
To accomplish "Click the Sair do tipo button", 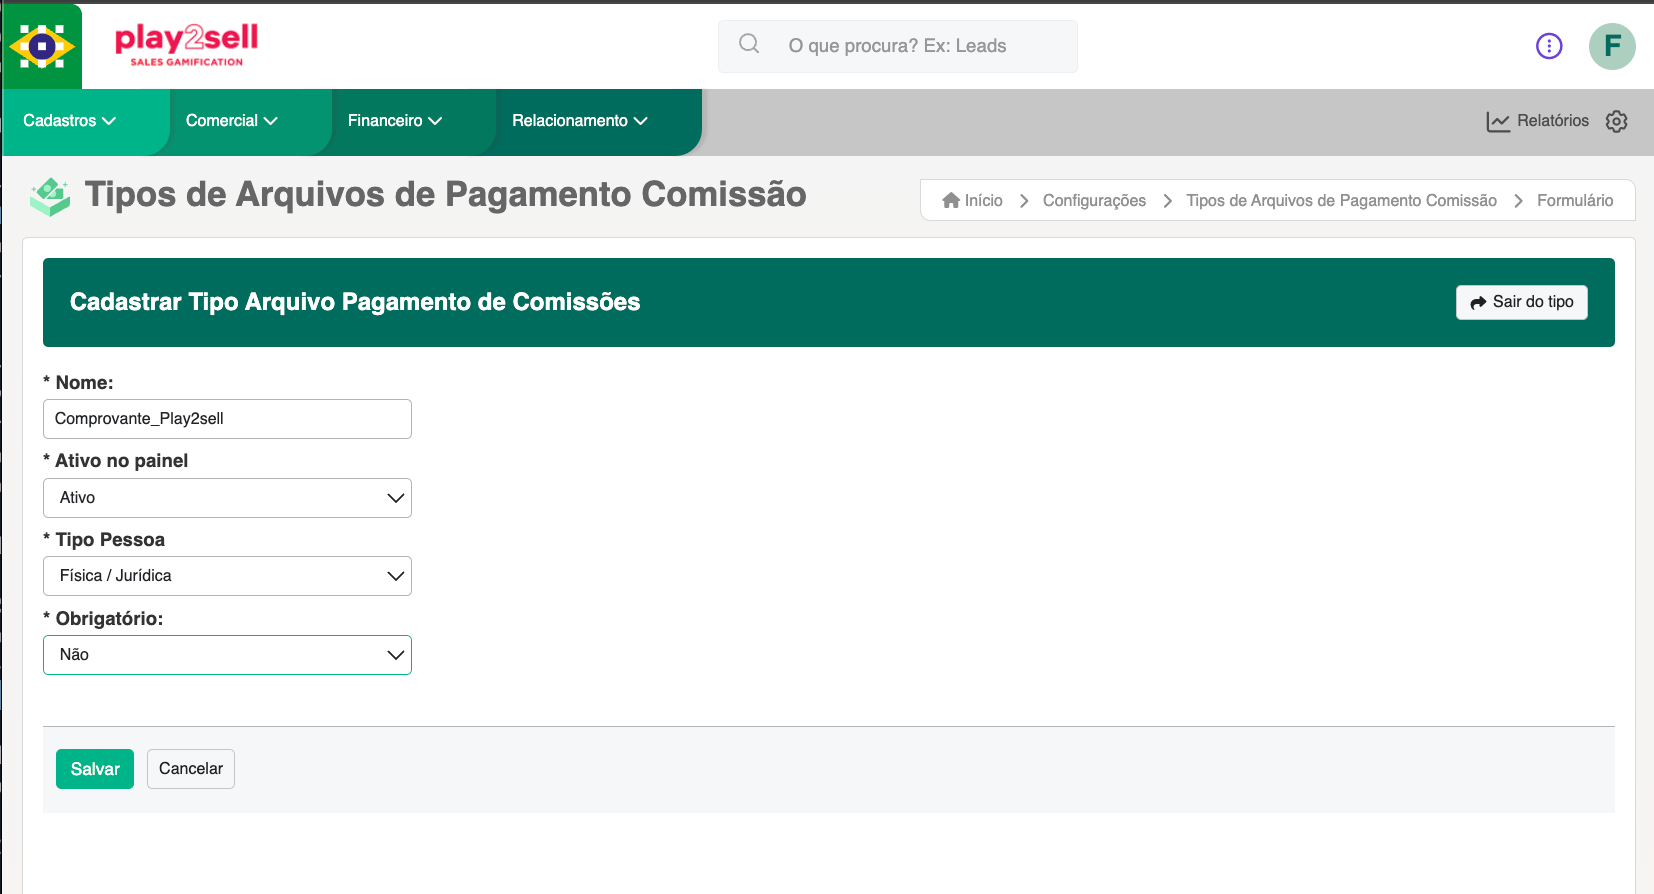I will 1522,302.
